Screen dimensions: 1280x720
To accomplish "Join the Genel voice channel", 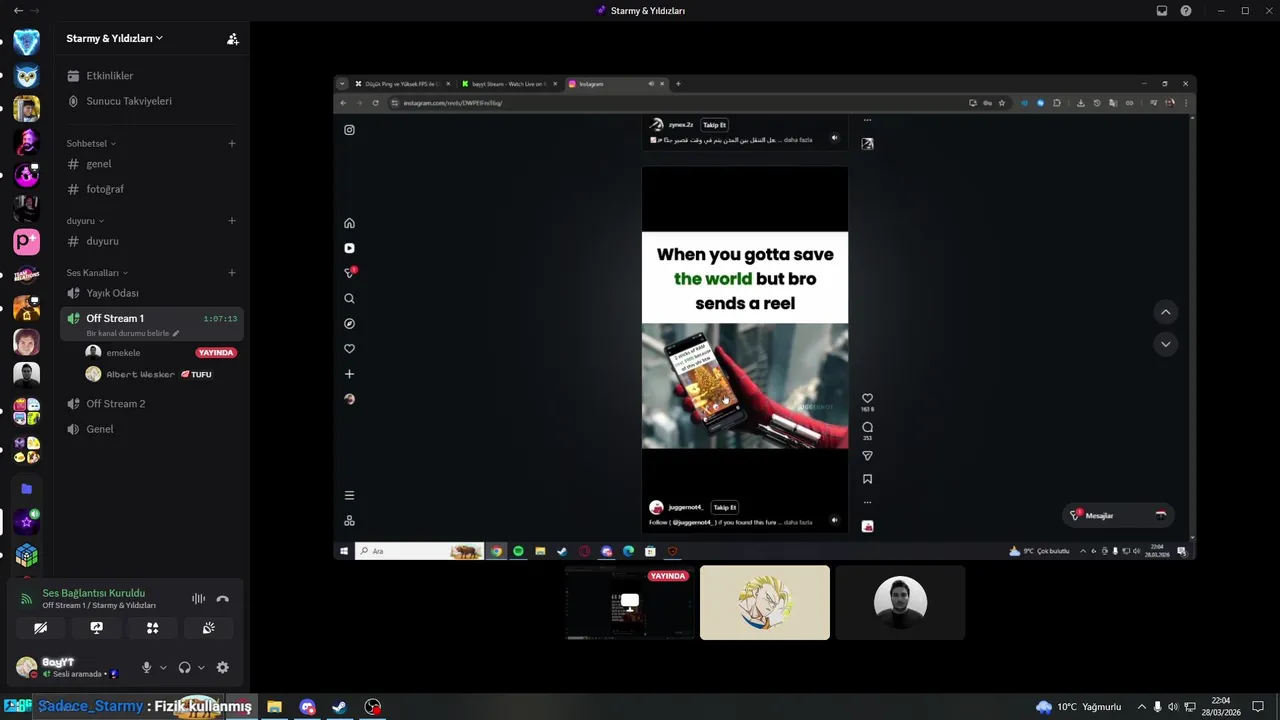I will point(150,429).
